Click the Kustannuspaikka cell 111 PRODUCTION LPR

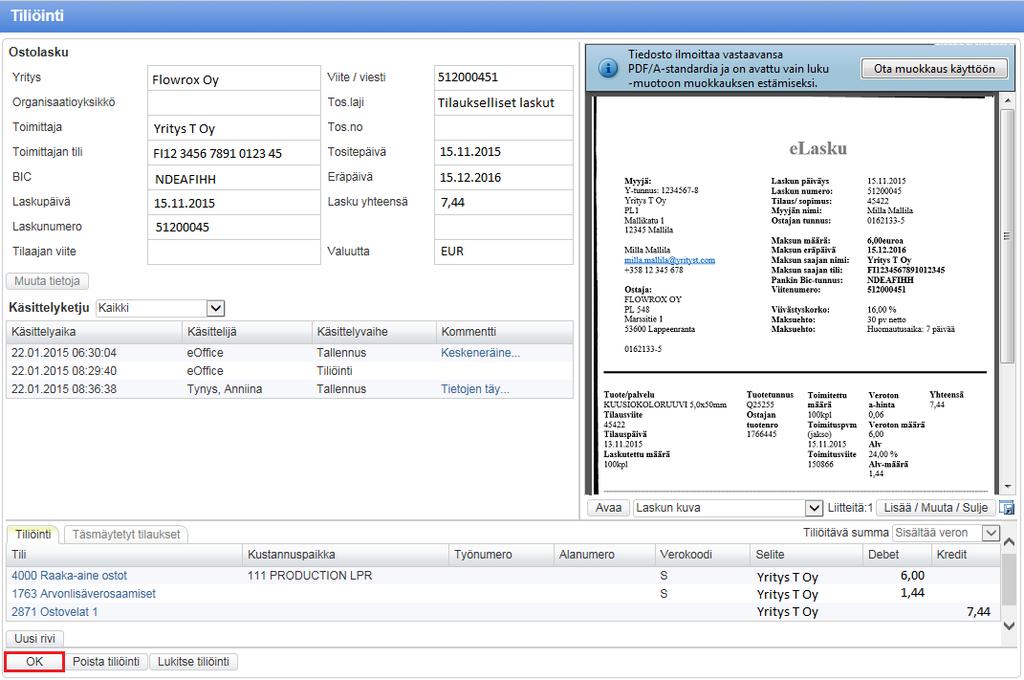(x=310, y=575)
